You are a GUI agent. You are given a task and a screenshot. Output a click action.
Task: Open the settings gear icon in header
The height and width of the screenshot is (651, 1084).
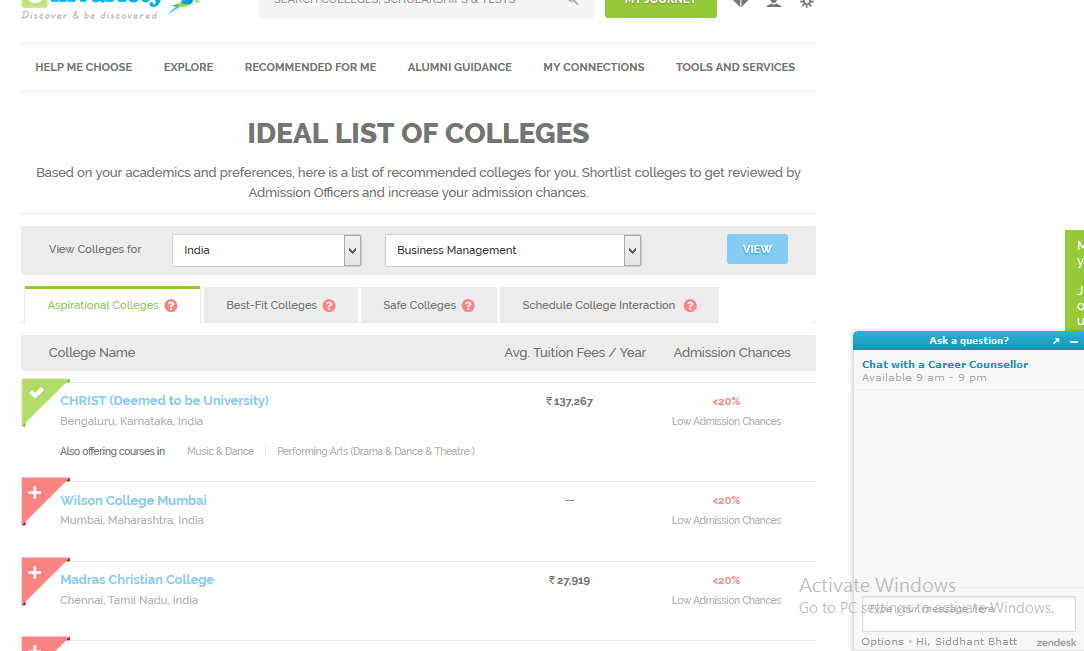(x=806, y=3)
